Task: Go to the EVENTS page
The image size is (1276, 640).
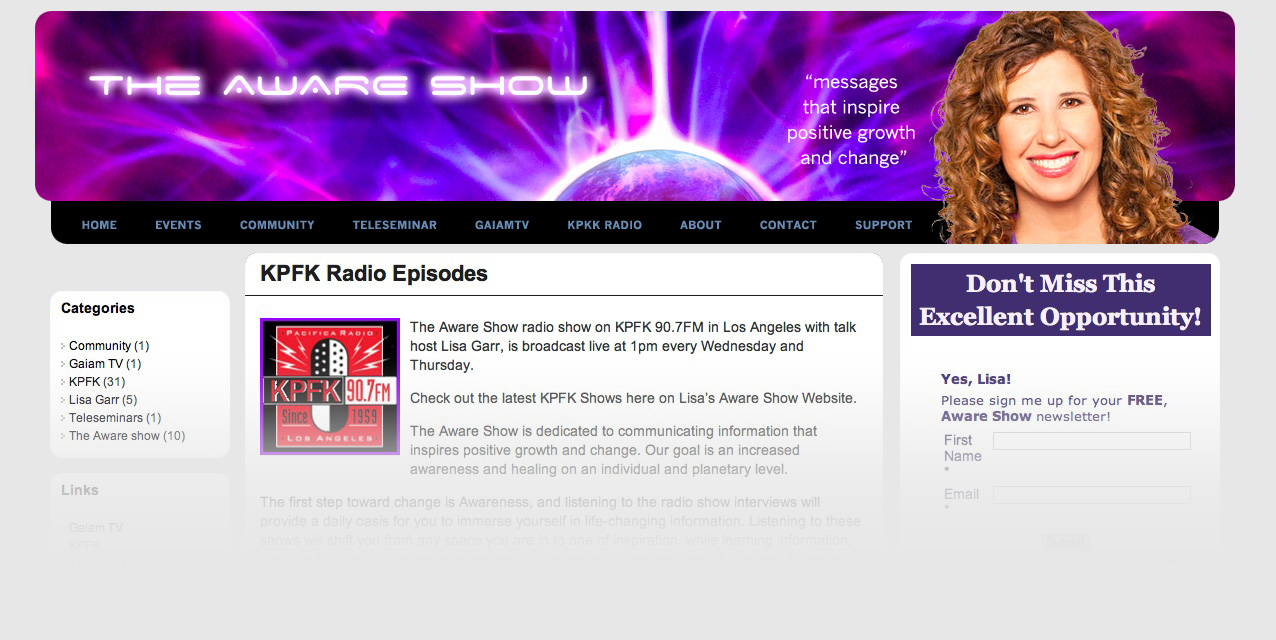Action: 178,225
